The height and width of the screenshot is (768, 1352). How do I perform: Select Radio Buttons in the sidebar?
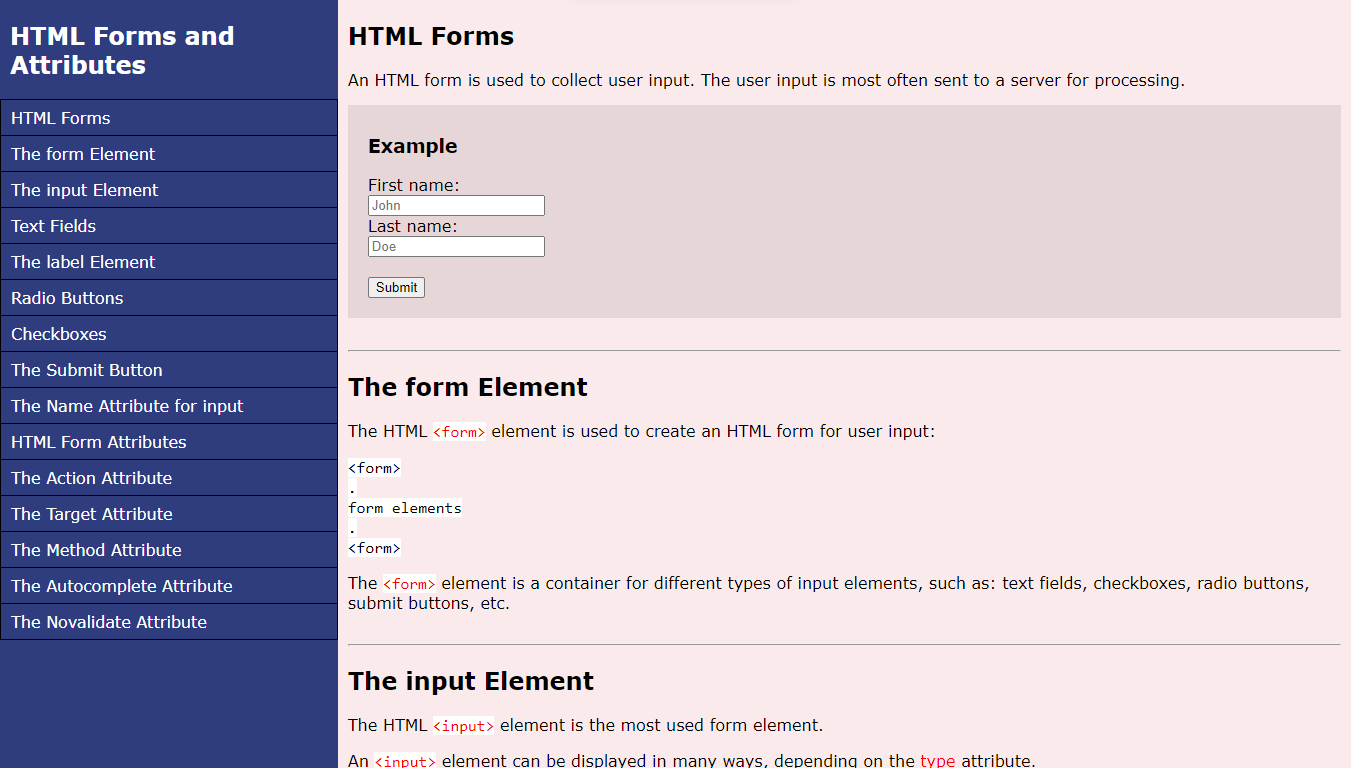point(169,298)
